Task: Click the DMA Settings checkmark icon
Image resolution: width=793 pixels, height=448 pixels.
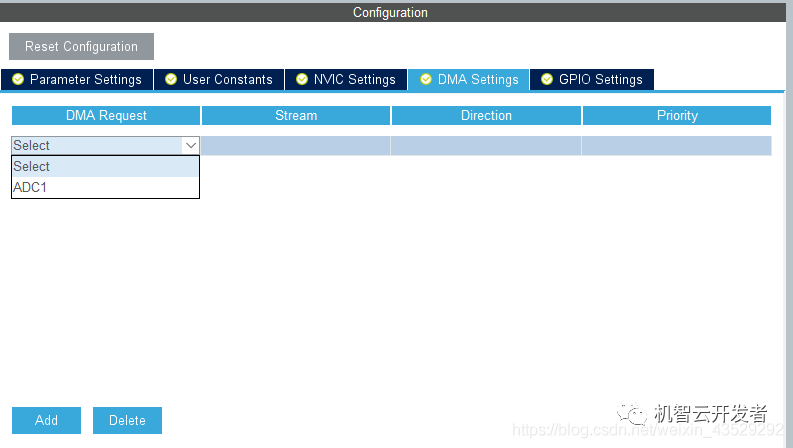Action: (426, 79)
